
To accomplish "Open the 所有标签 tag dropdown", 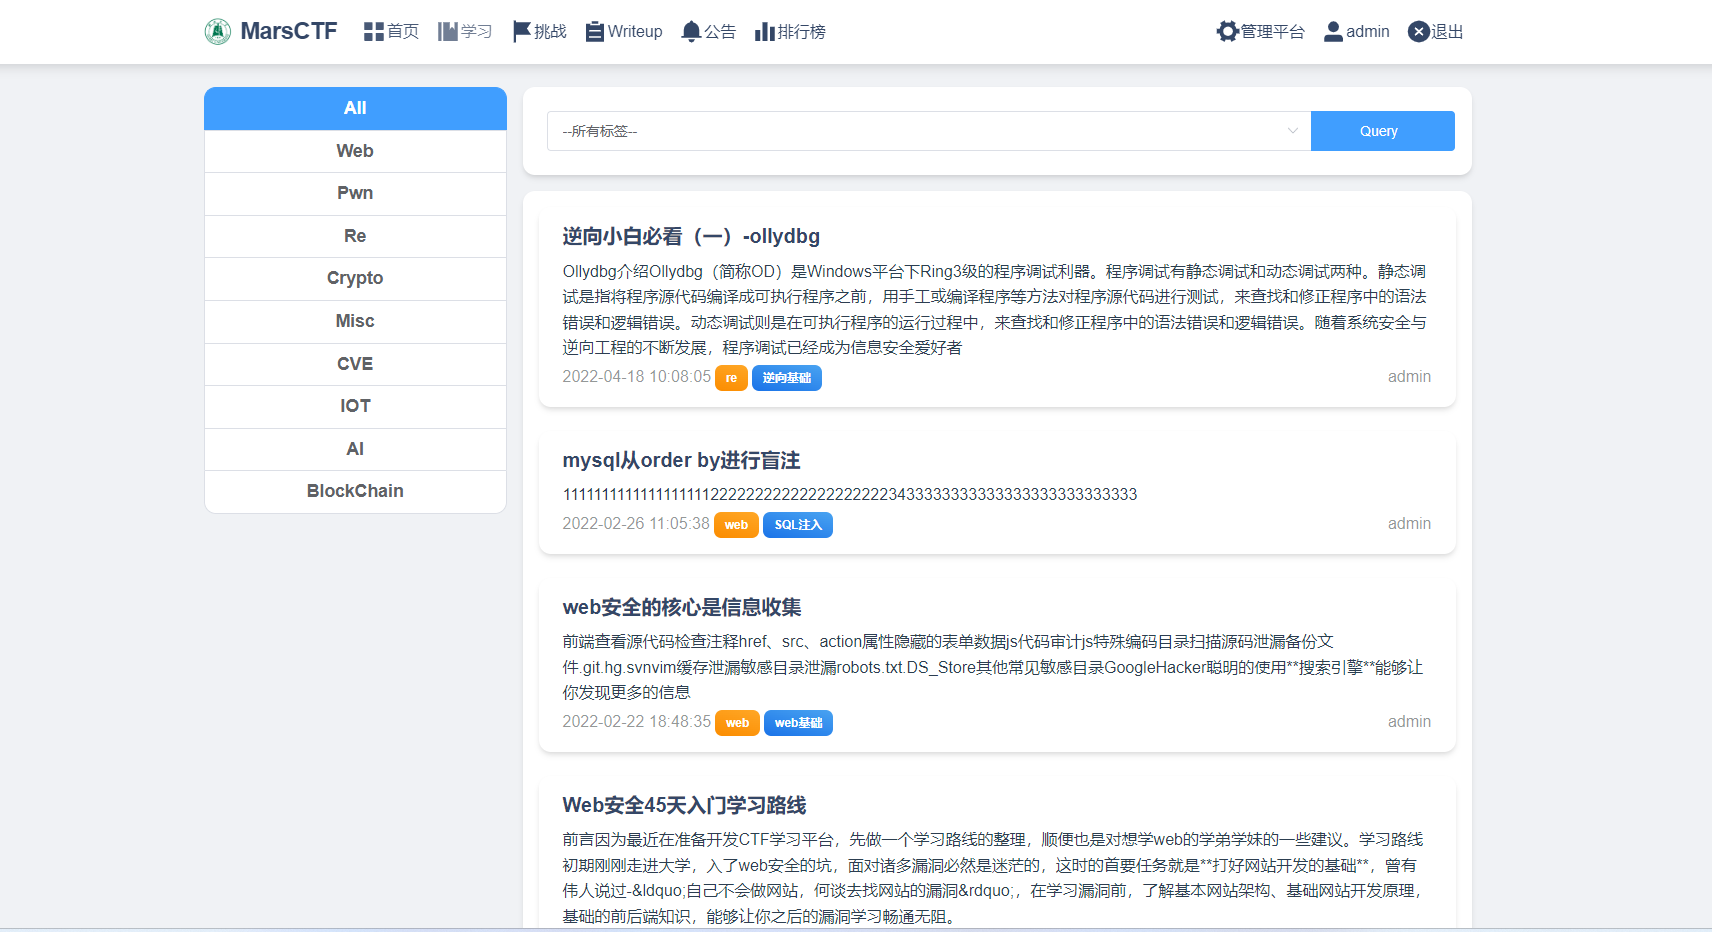I will click(929, 131).
